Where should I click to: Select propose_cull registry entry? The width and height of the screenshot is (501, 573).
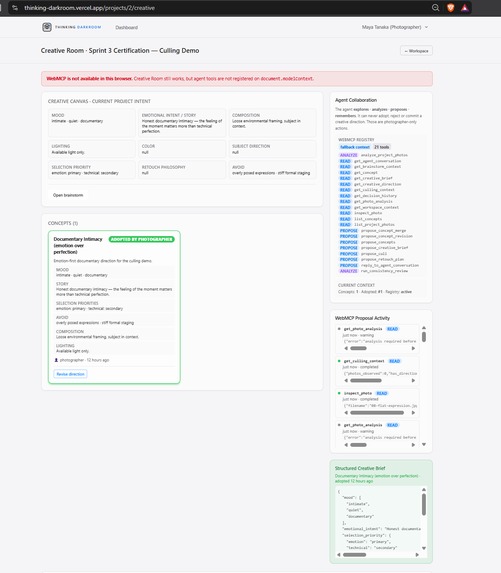pyautogui.click(x=374, y=254)
